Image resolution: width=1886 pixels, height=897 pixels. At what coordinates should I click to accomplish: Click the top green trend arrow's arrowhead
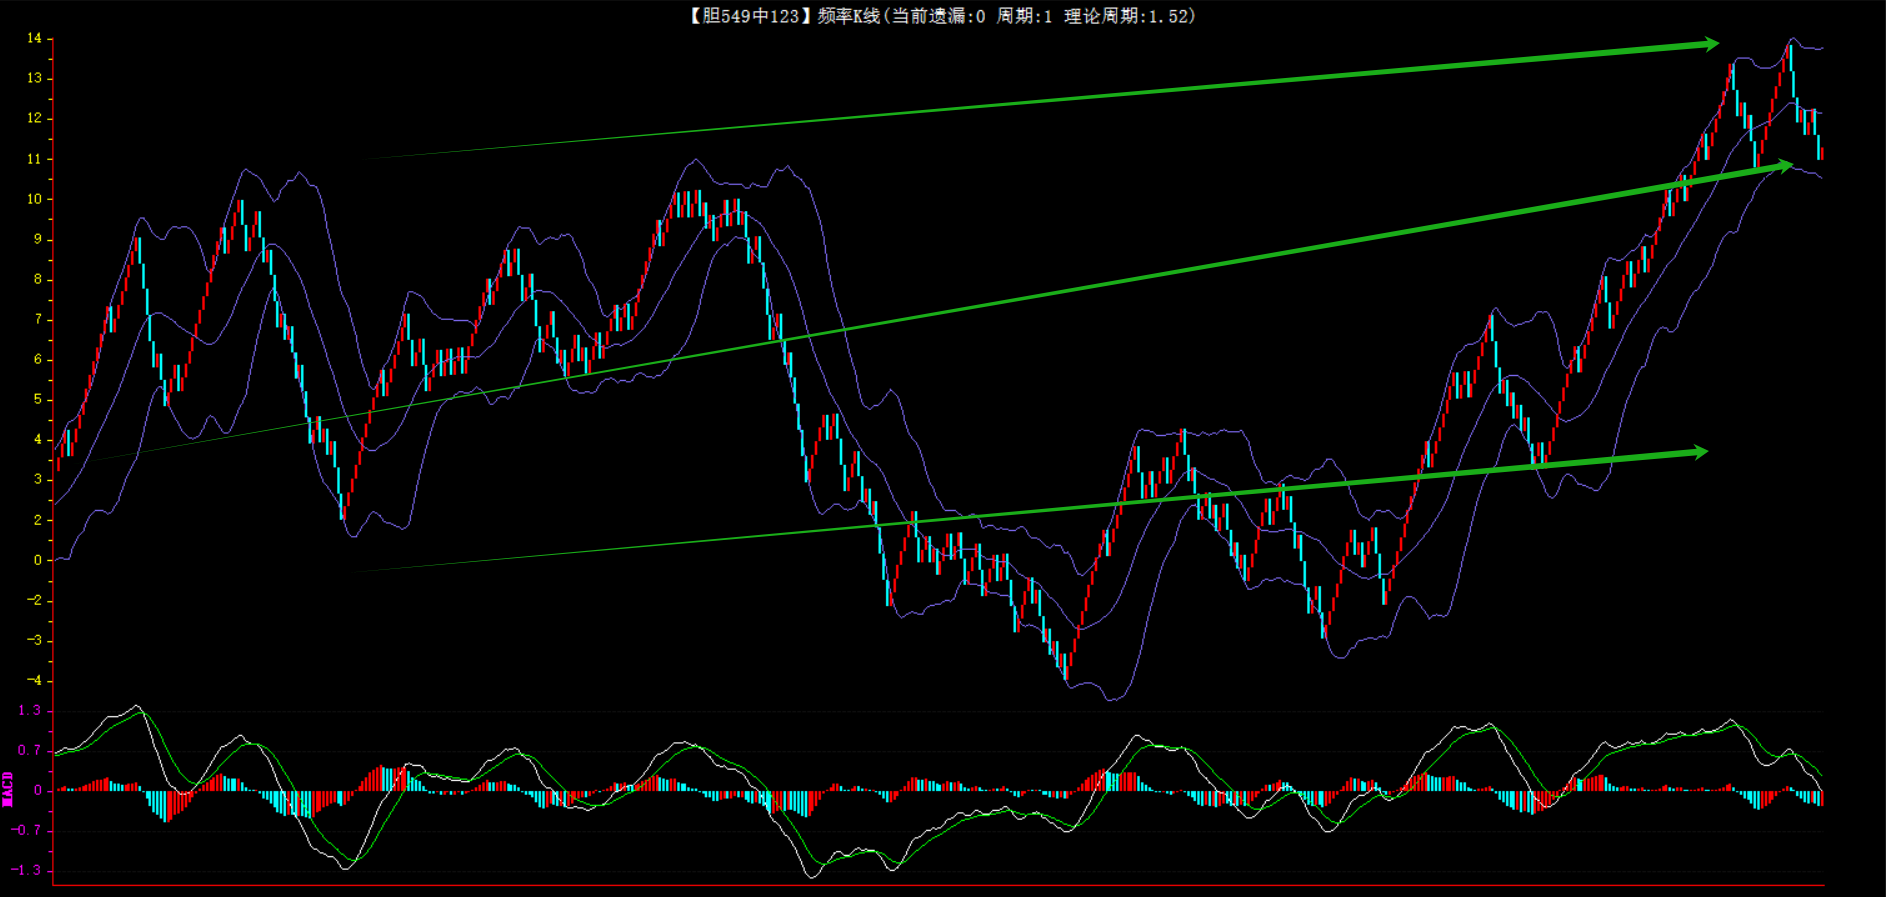tap(1710, 44)
